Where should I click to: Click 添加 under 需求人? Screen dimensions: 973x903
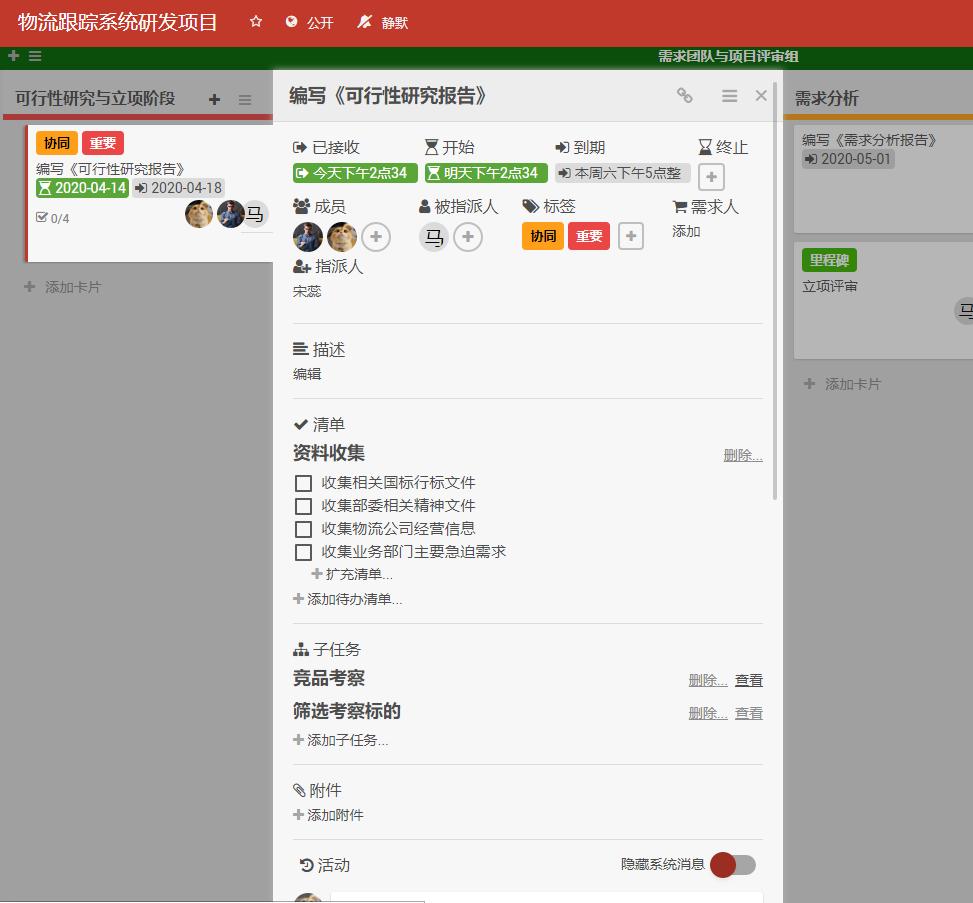coord(686,231)
